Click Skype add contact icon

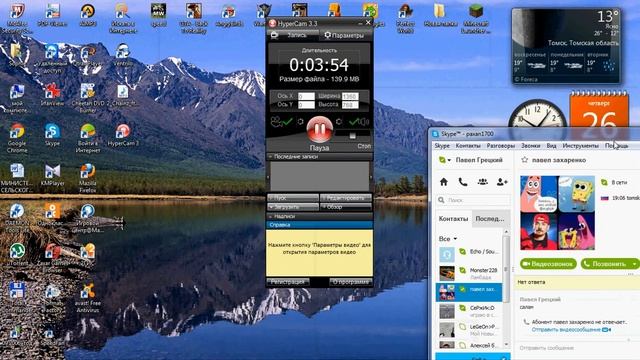click(502, 182)
